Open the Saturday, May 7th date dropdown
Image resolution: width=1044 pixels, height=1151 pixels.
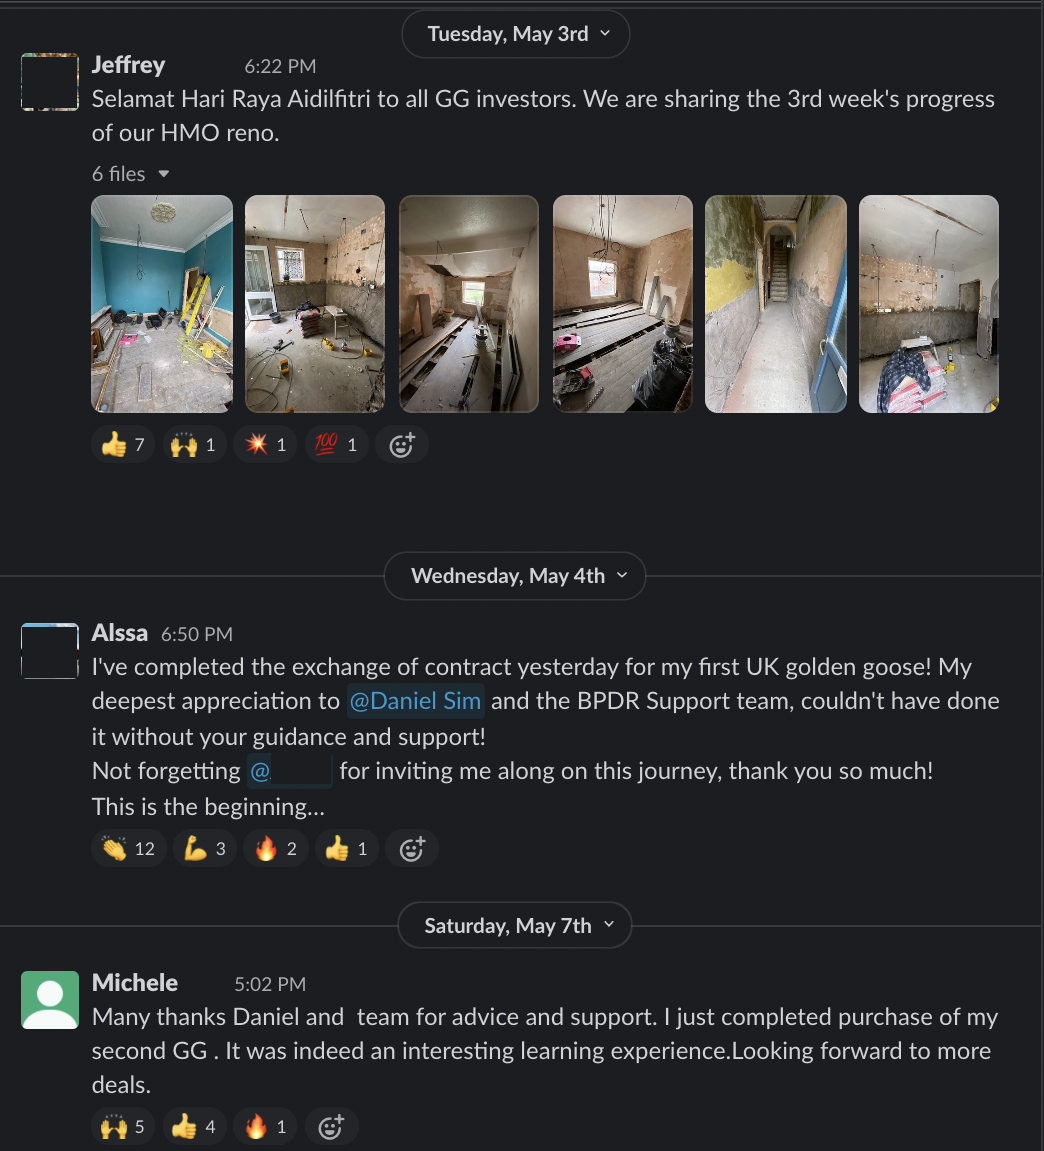click(x=515, y=925)
